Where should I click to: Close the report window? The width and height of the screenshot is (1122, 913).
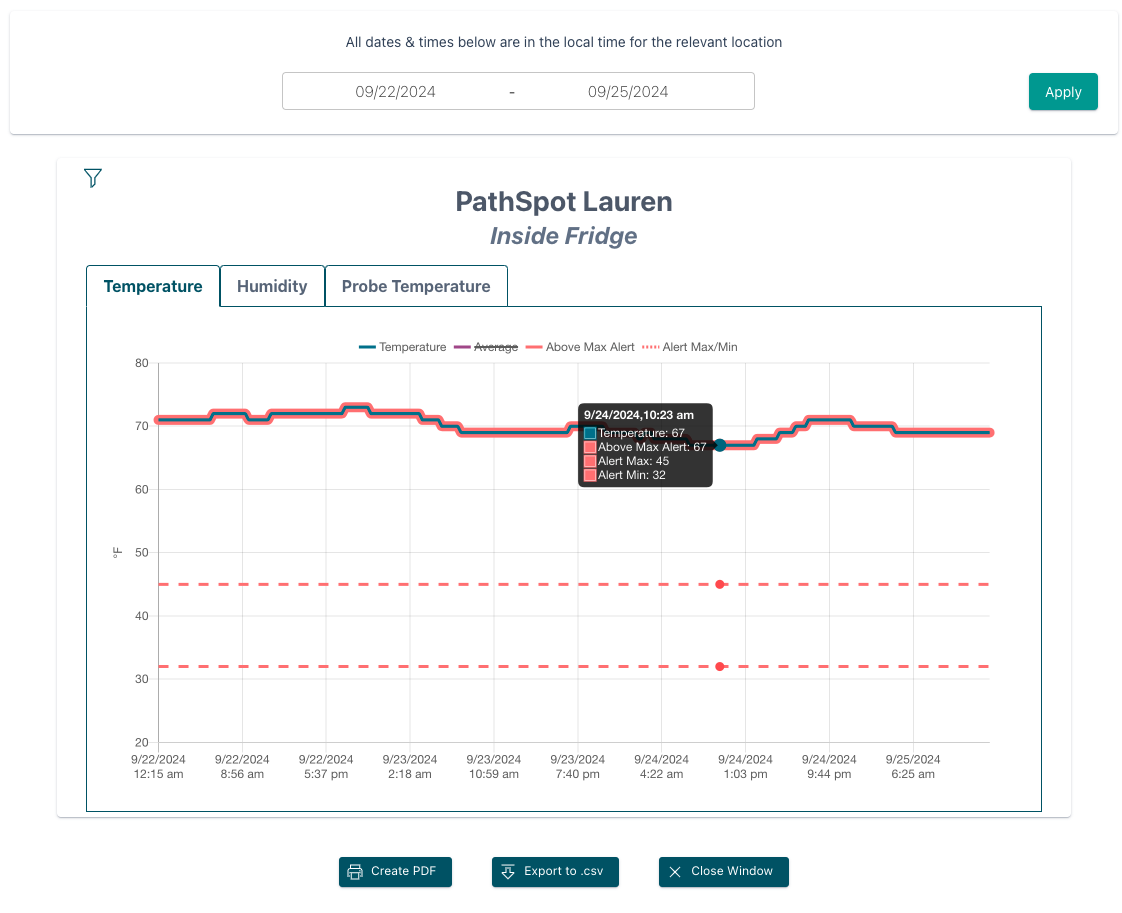tap(723, 872)
